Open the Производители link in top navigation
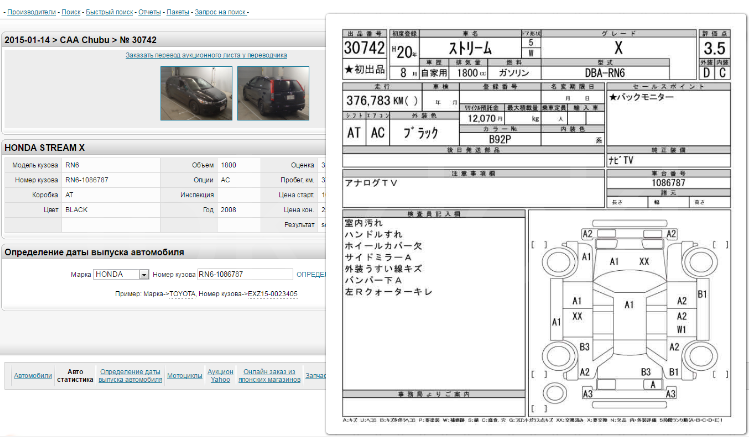 [x=32, y=12]
